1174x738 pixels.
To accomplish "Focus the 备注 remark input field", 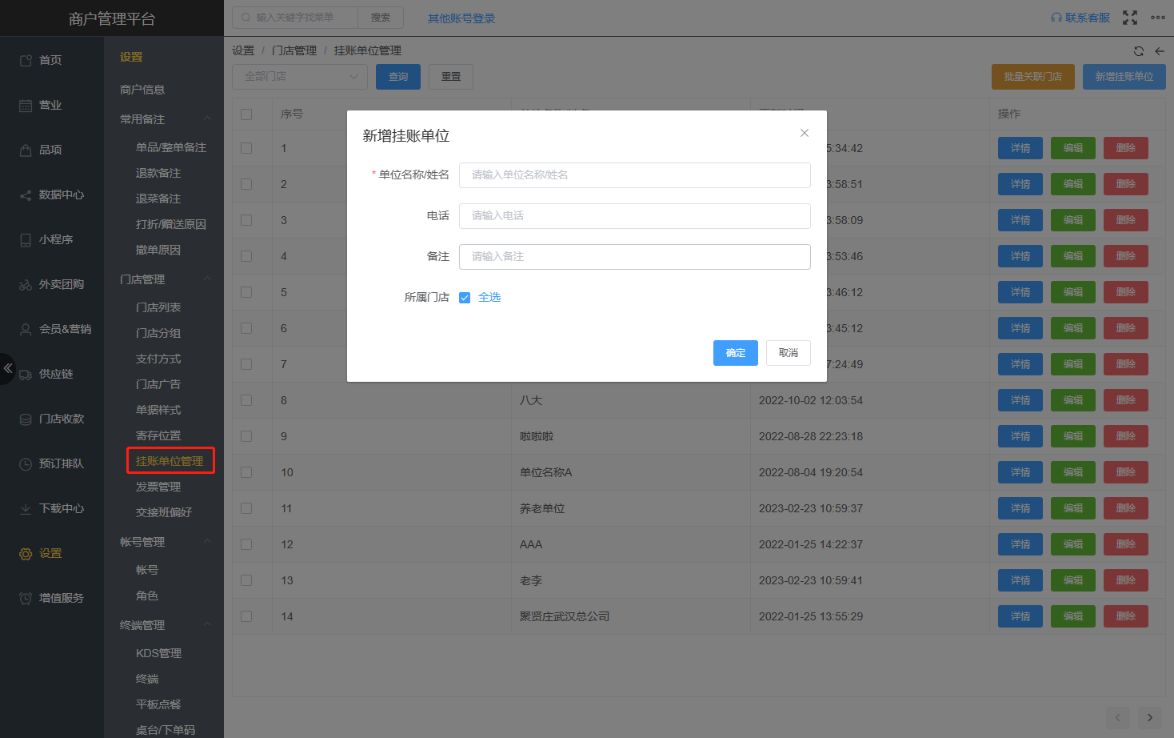I will click(635, 257).
